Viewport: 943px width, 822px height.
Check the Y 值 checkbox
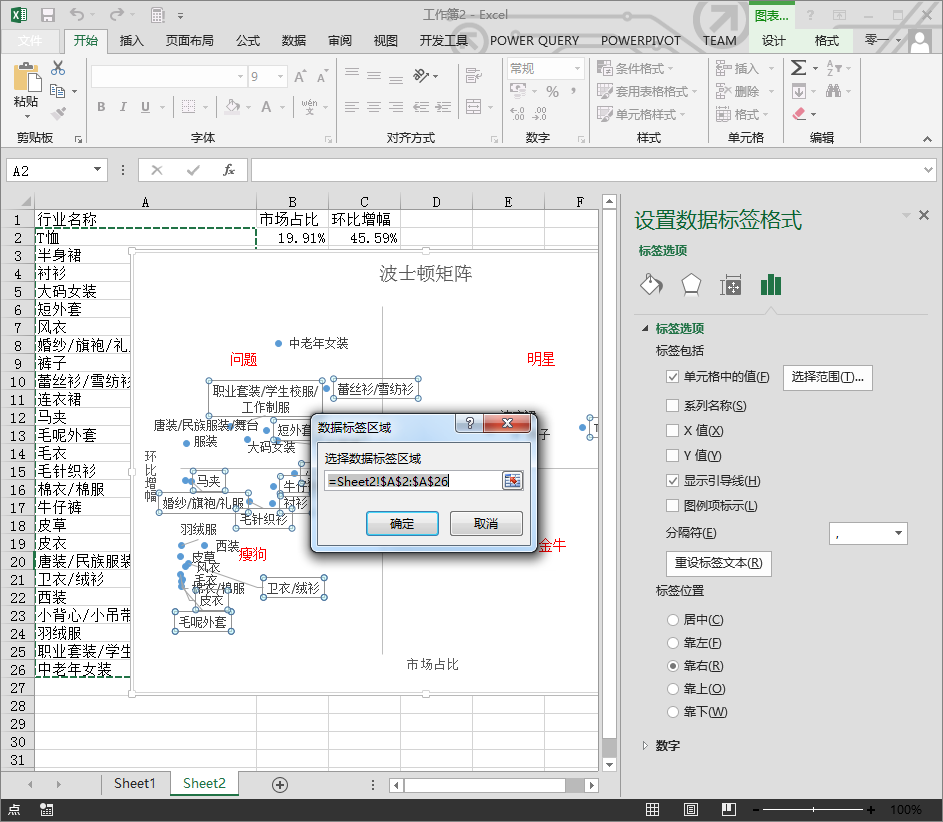(x=672, y=455)
